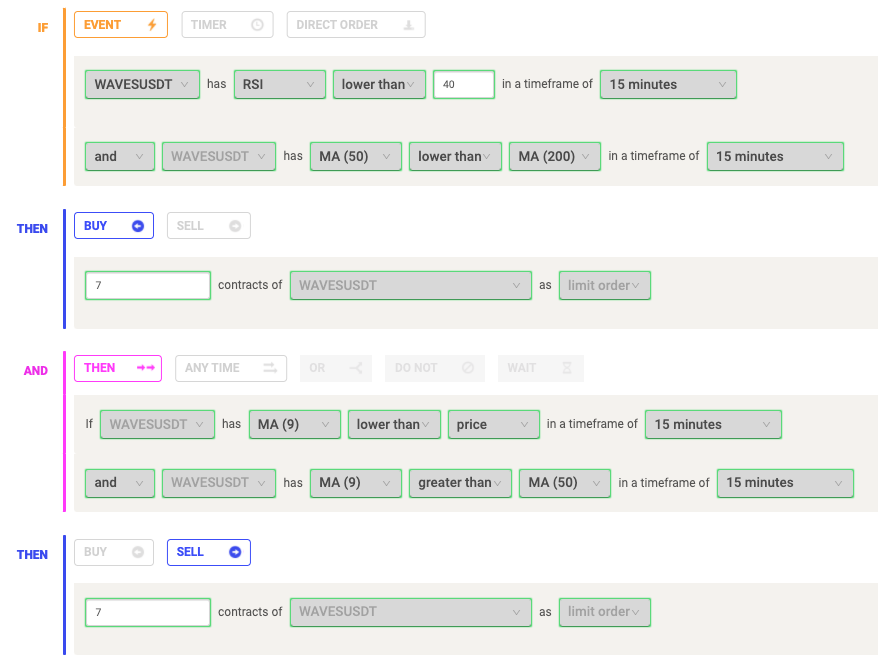Screen dimensions: 878x664
Task: Click the clock icon on TIMER
Action: (x=257, y=25)
